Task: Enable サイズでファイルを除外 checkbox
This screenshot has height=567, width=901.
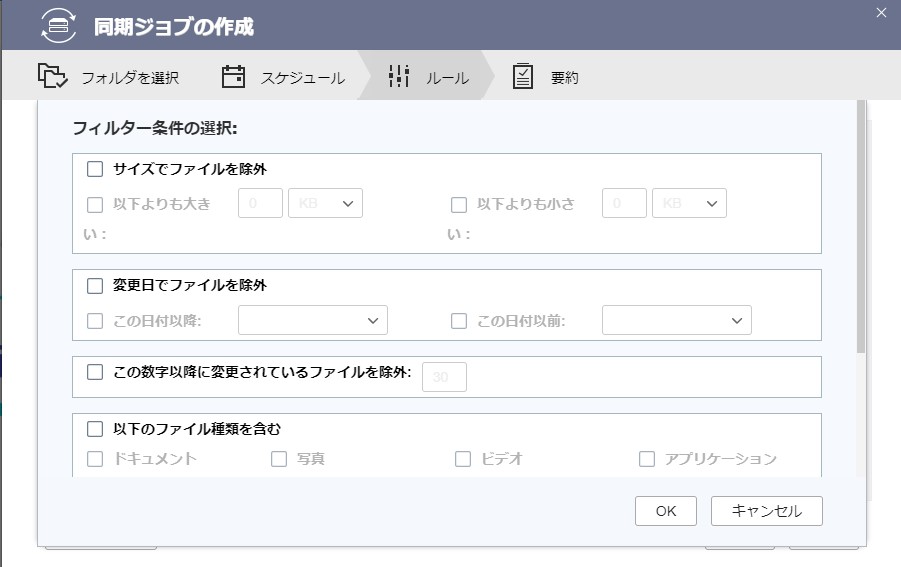Action: pos(95,169)
